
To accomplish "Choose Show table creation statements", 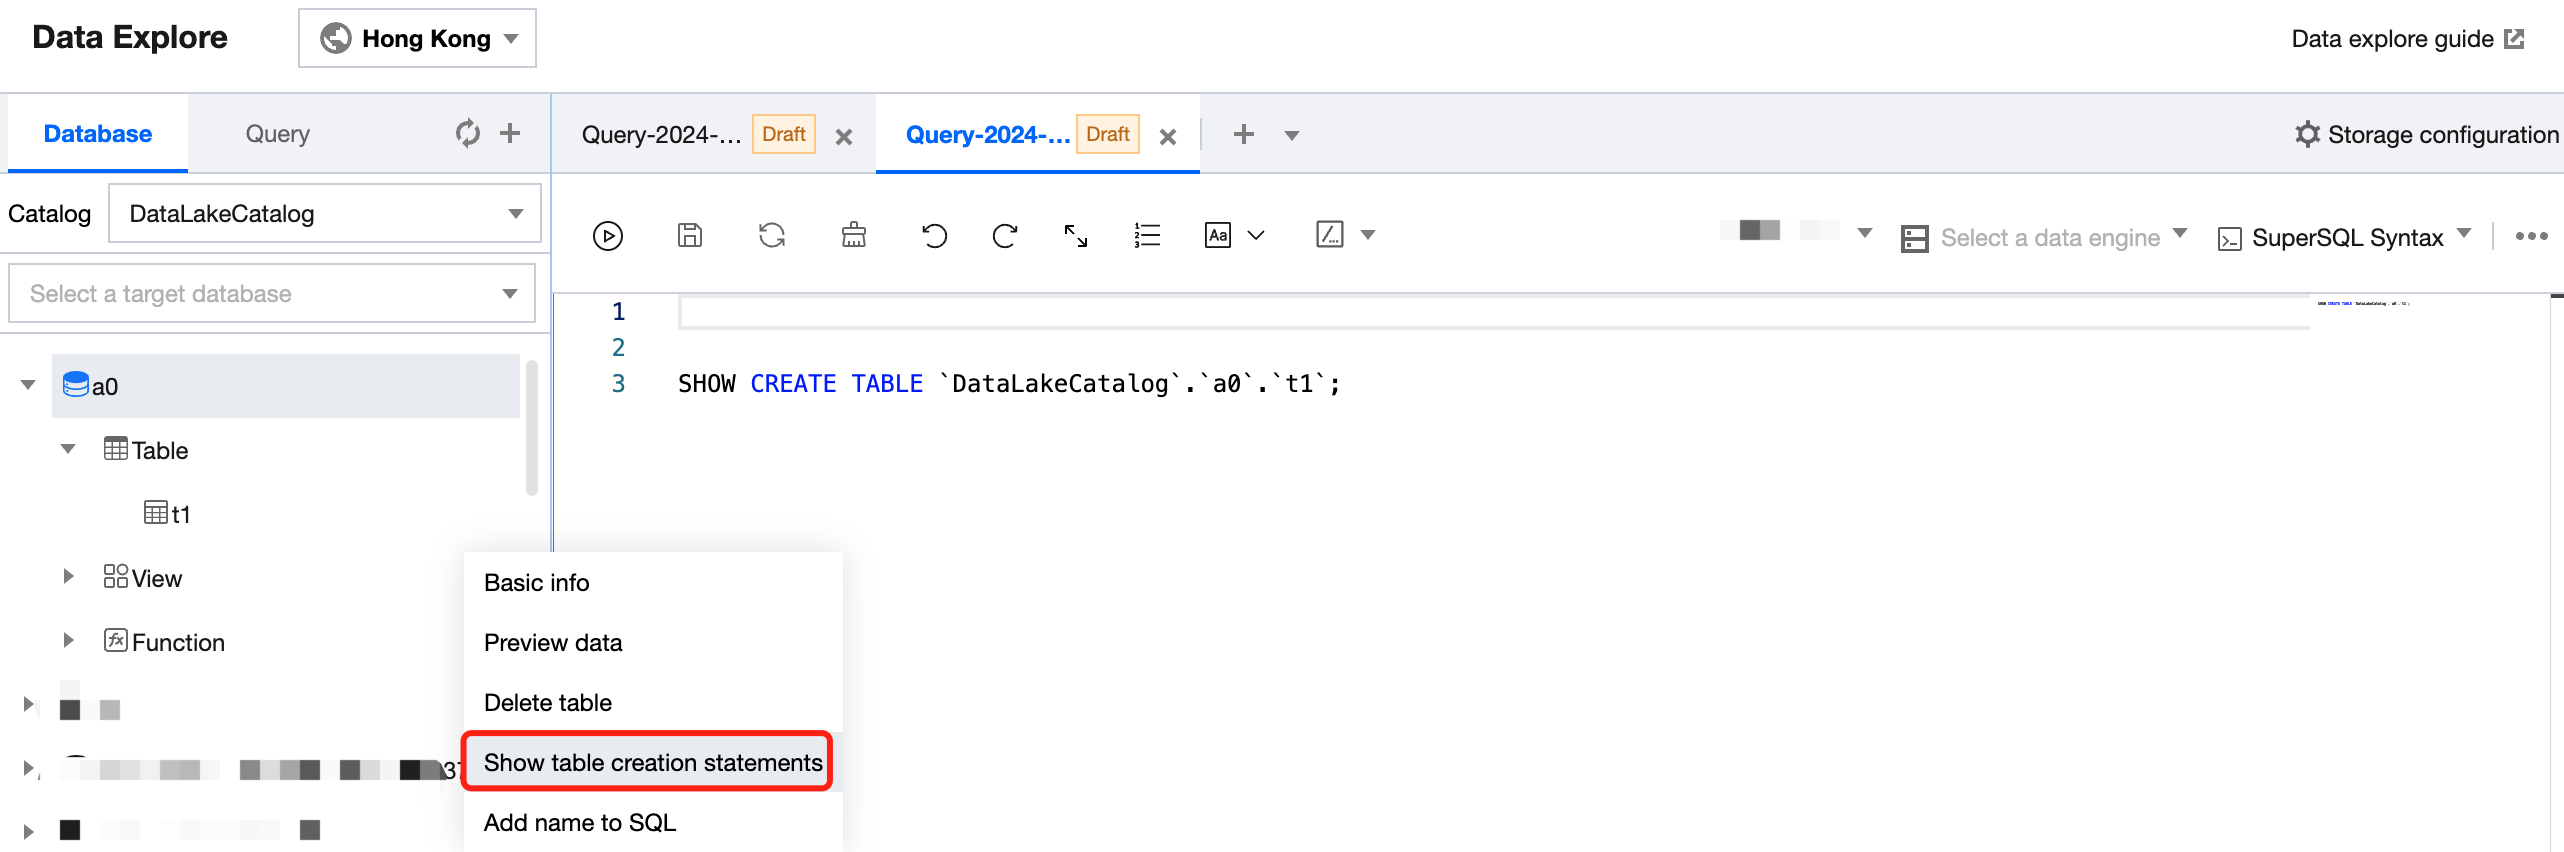I will coord(652,762).
